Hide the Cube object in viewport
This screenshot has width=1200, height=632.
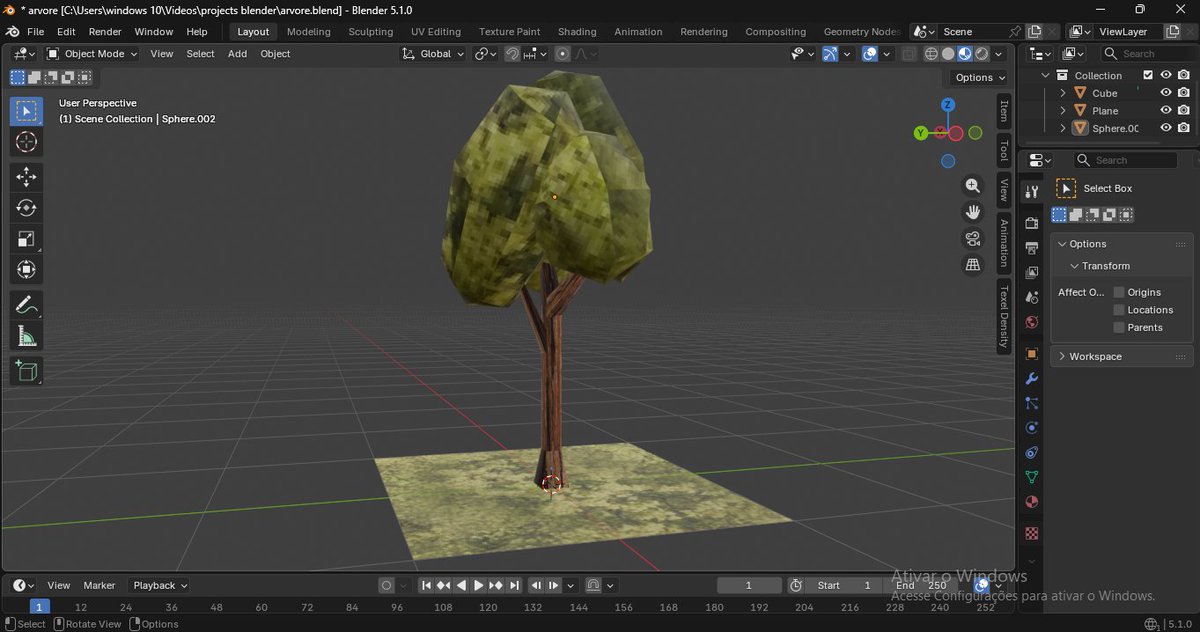pos(1166,93)
